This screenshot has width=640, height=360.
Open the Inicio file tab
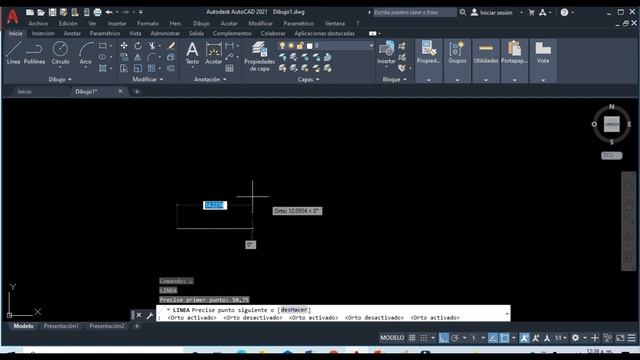tap(24, 92)
